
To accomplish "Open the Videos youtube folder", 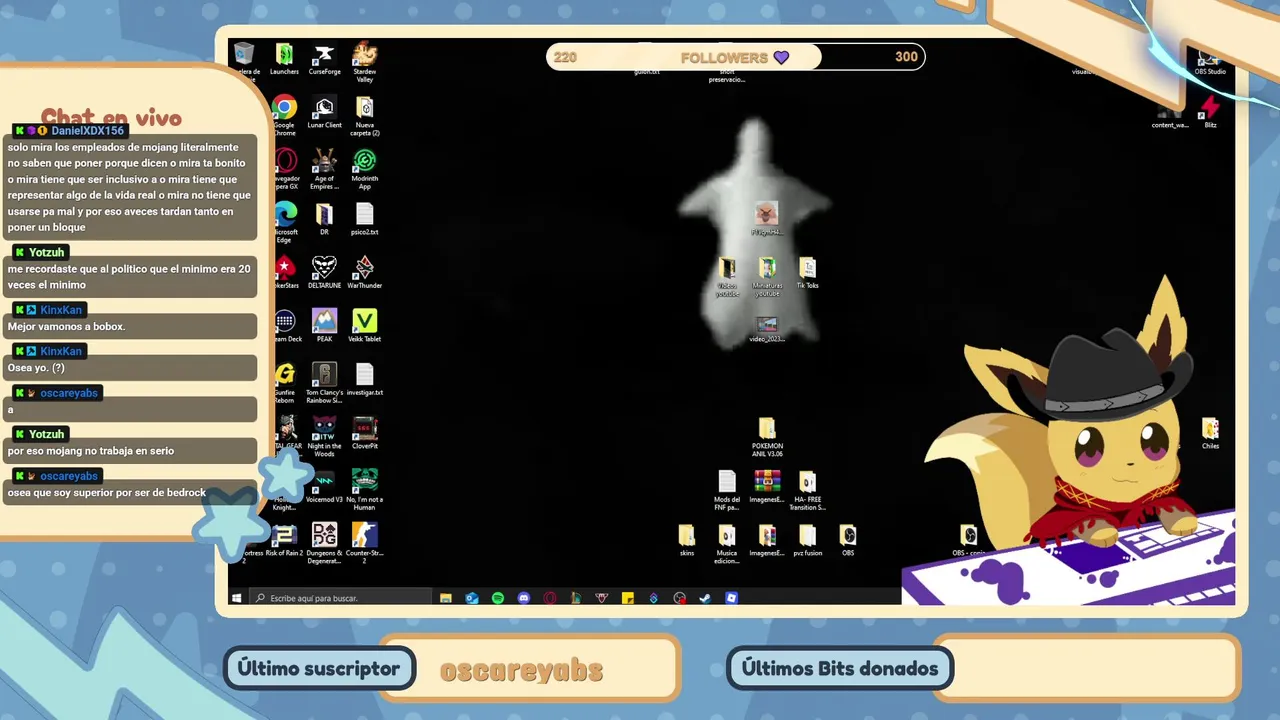I will (727, 277).
